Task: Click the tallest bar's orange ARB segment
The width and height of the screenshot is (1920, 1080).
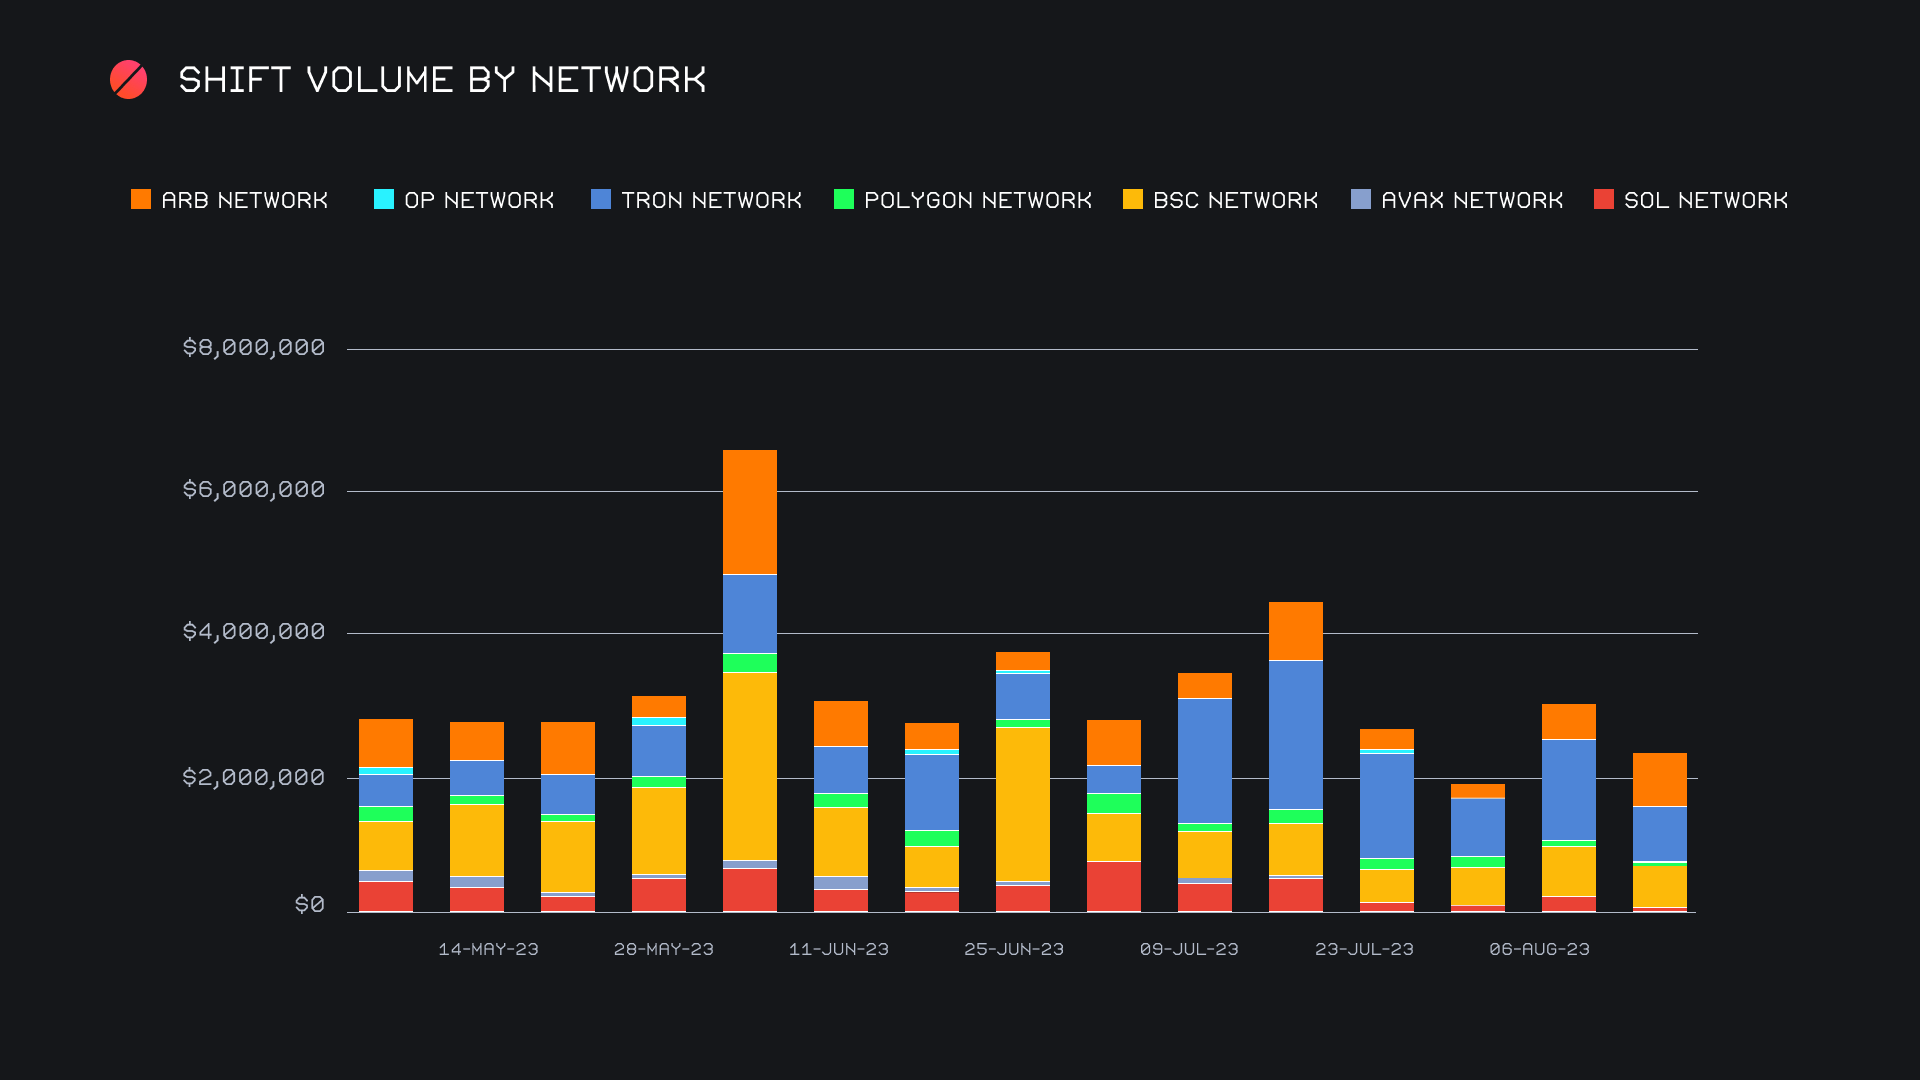Action: click(750, 512)
